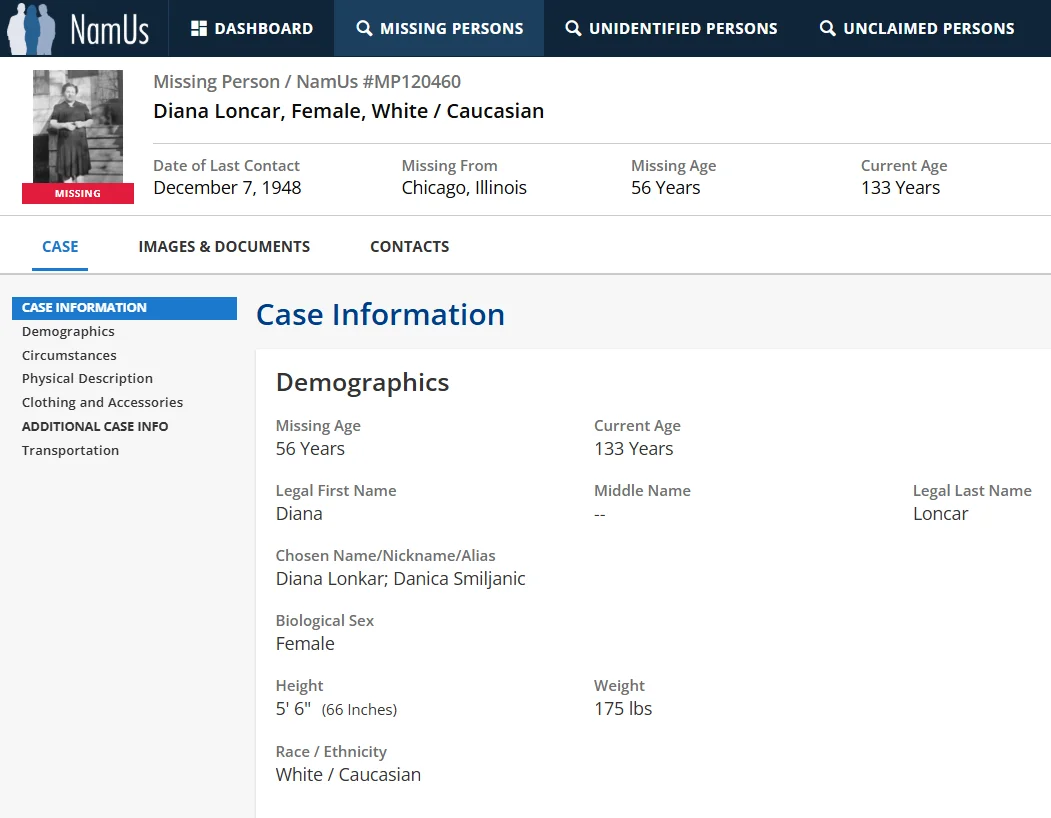Viewport: 1051px width, 818px height.
Task: Select Clothing and Accessories sidebar link
Action: 102,403
